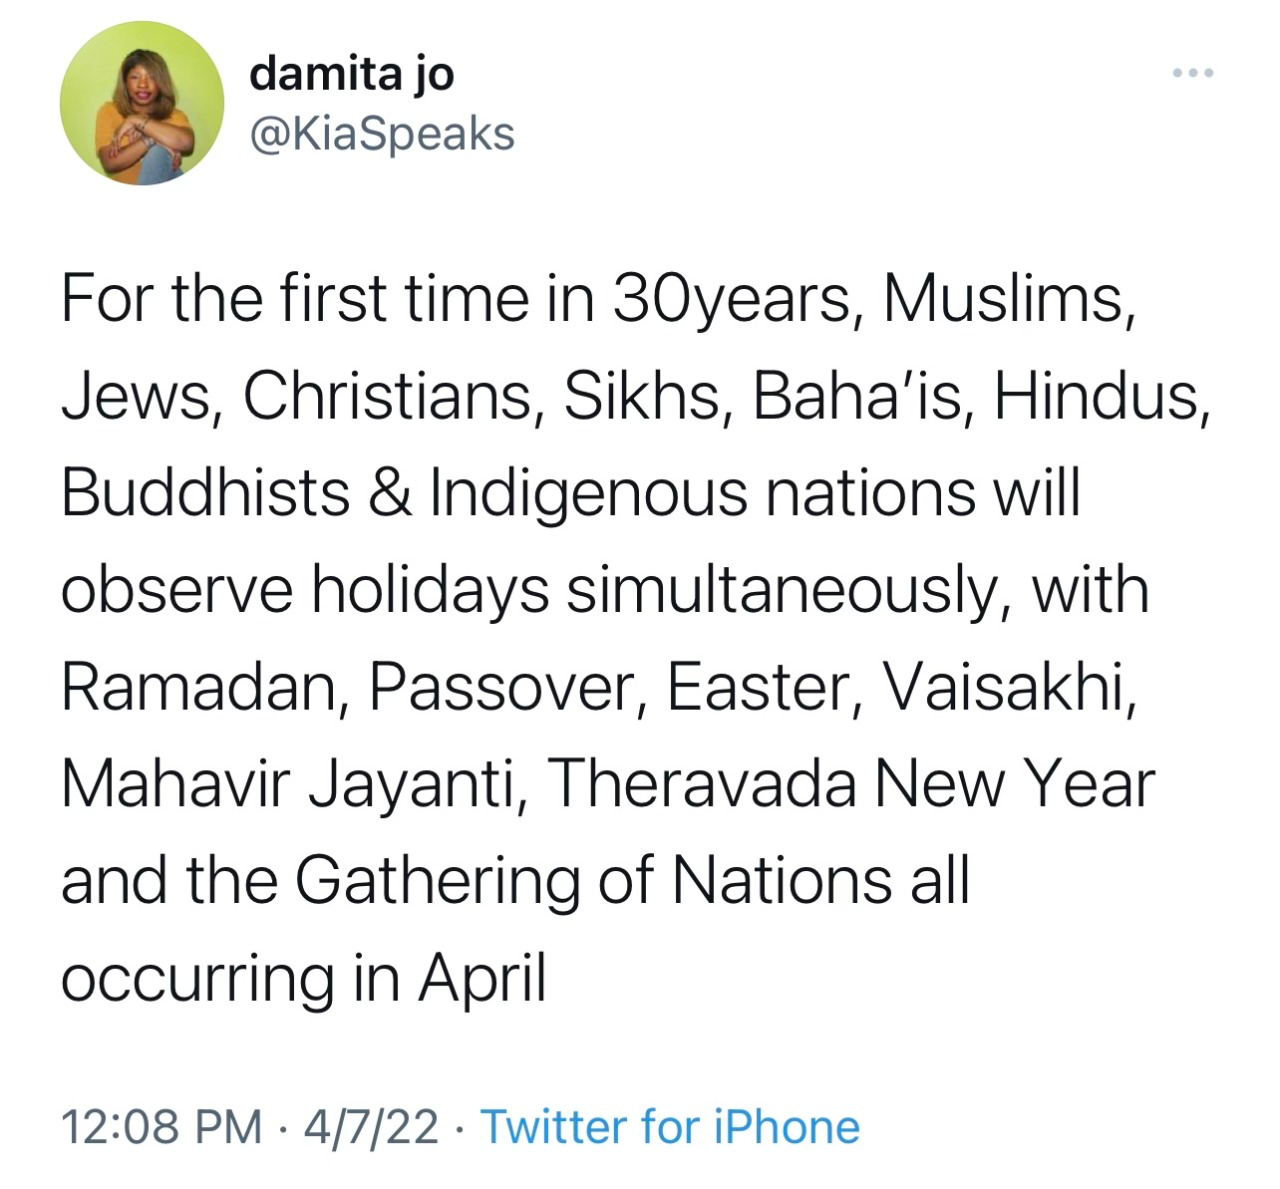
Task: Click the Twitter for iPhone source link
Action: point(670,1127)
